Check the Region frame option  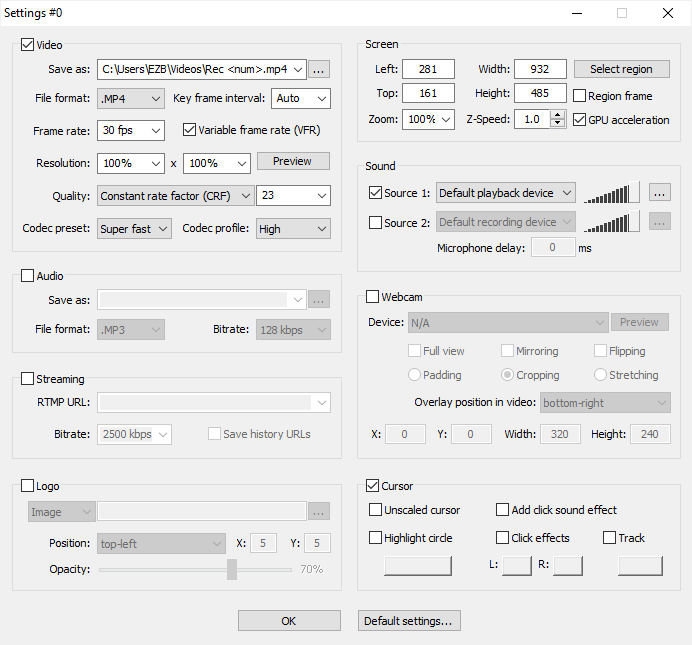click(579, 96)
